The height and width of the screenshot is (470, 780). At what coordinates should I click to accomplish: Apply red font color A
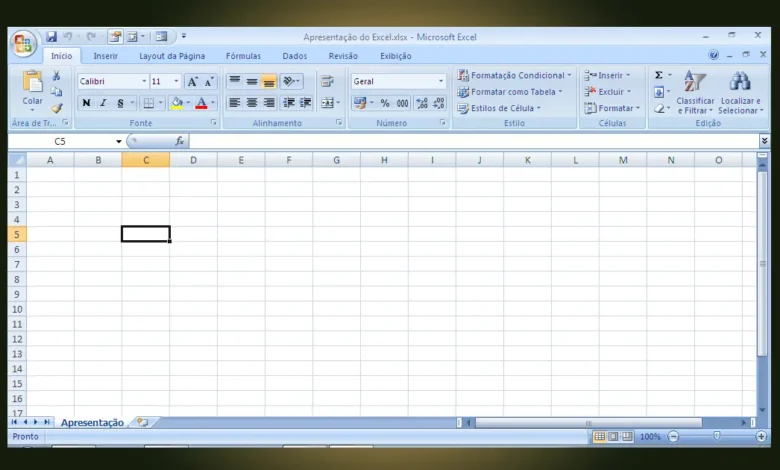[x=201, y=103]
